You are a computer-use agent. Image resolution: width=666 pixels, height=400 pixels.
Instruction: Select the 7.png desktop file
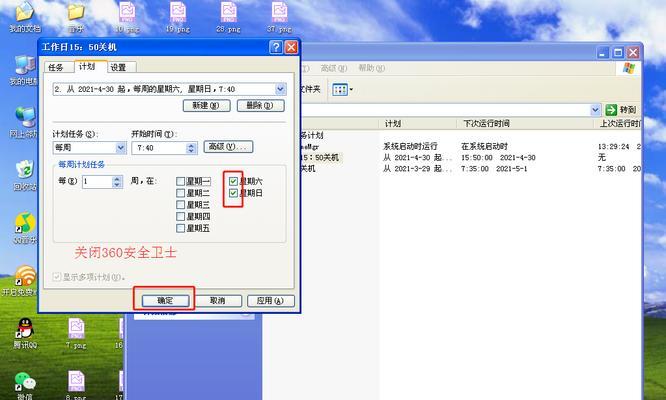[76, 333]
